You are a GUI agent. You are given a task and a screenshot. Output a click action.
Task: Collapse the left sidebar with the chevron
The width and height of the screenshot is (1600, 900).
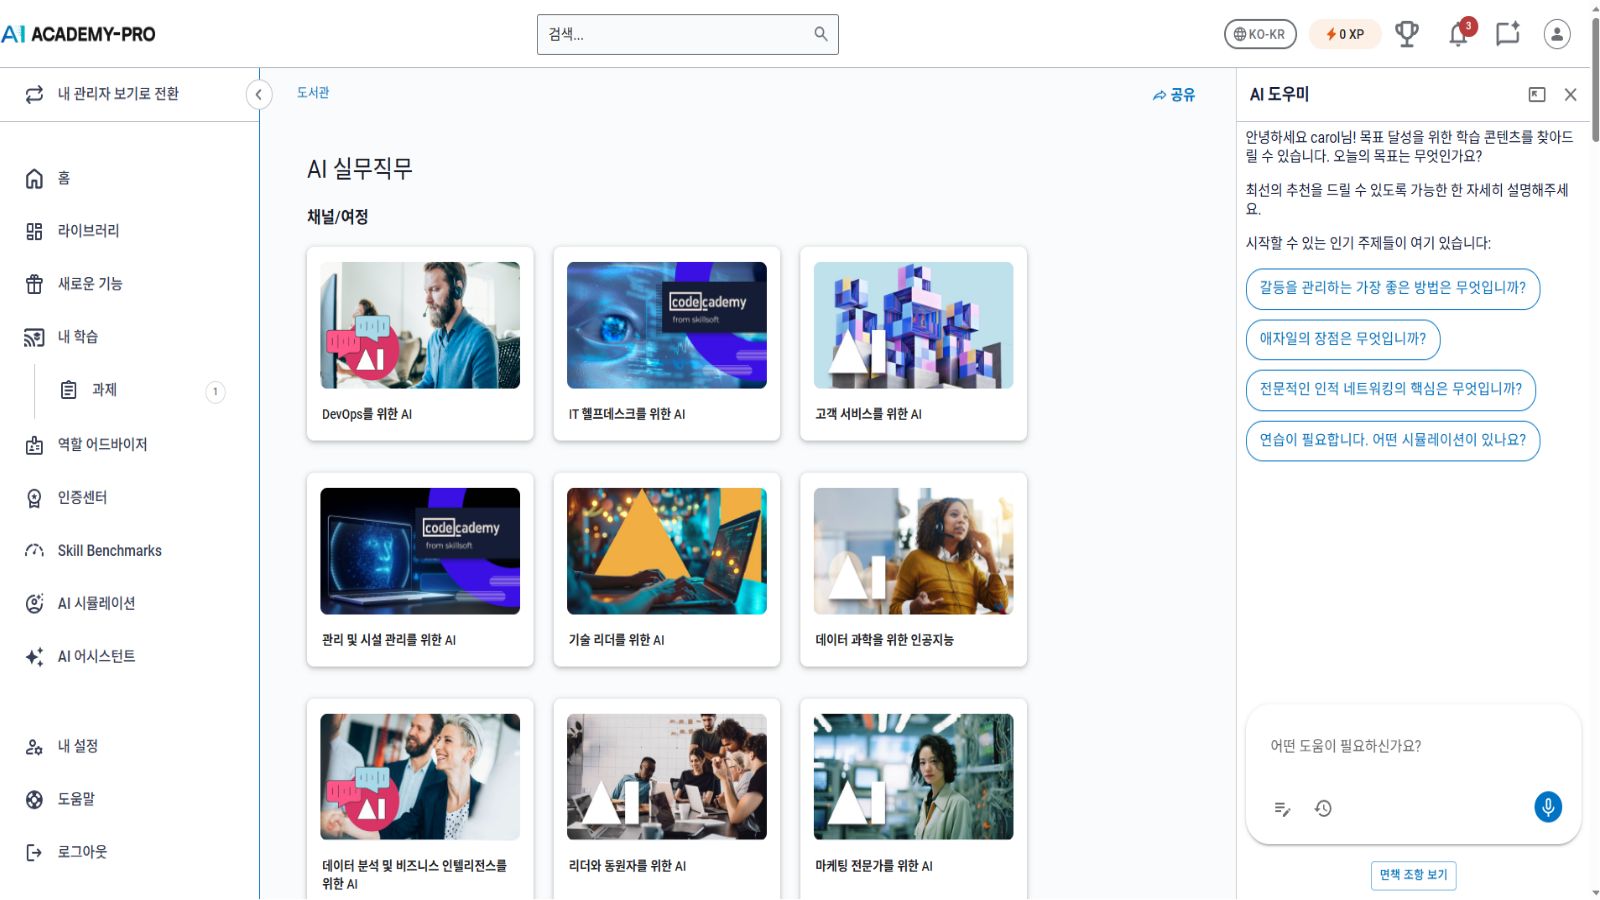(x=259, y=94)
